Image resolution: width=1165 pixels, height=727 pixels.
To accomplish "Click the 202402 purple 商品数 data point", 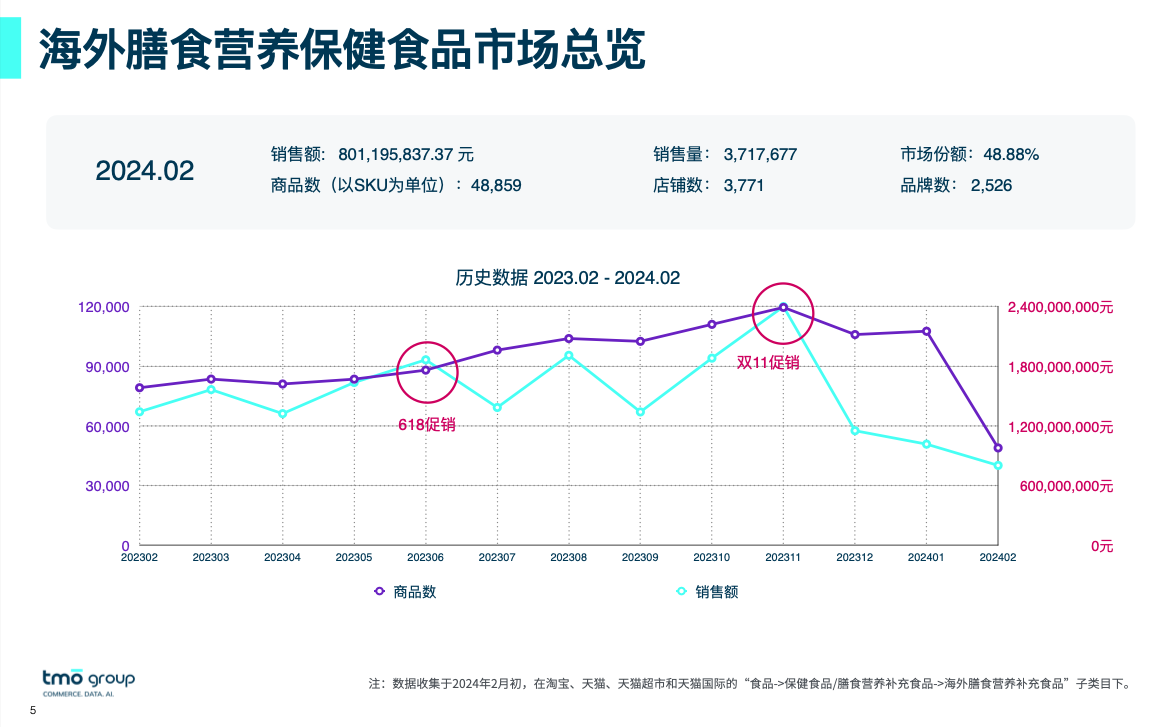I will pos(998,448).
